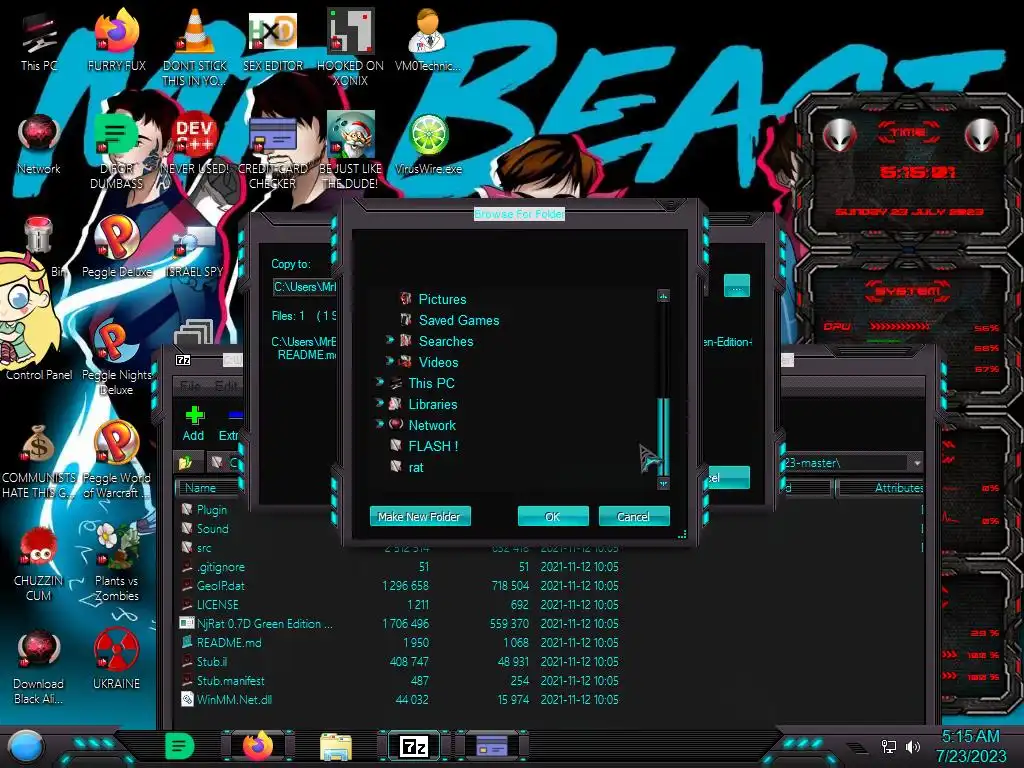
Task: Click the Copy to path field
Action: (x=304, y=287)
